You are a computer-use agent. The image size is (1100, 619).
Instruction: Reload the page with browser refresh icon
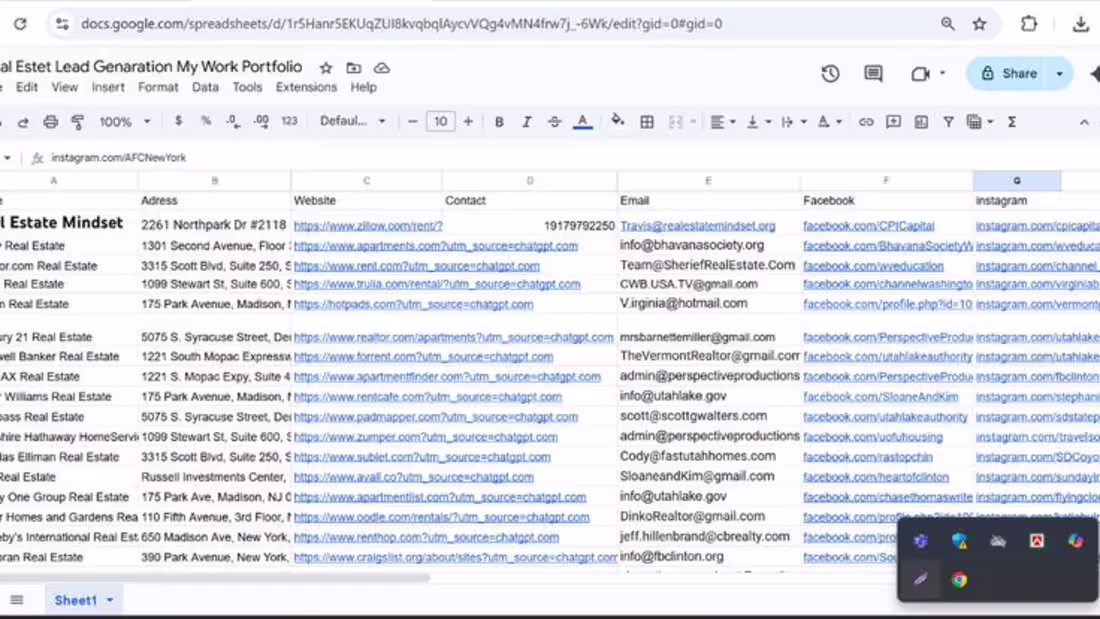(x=20, y=24)
